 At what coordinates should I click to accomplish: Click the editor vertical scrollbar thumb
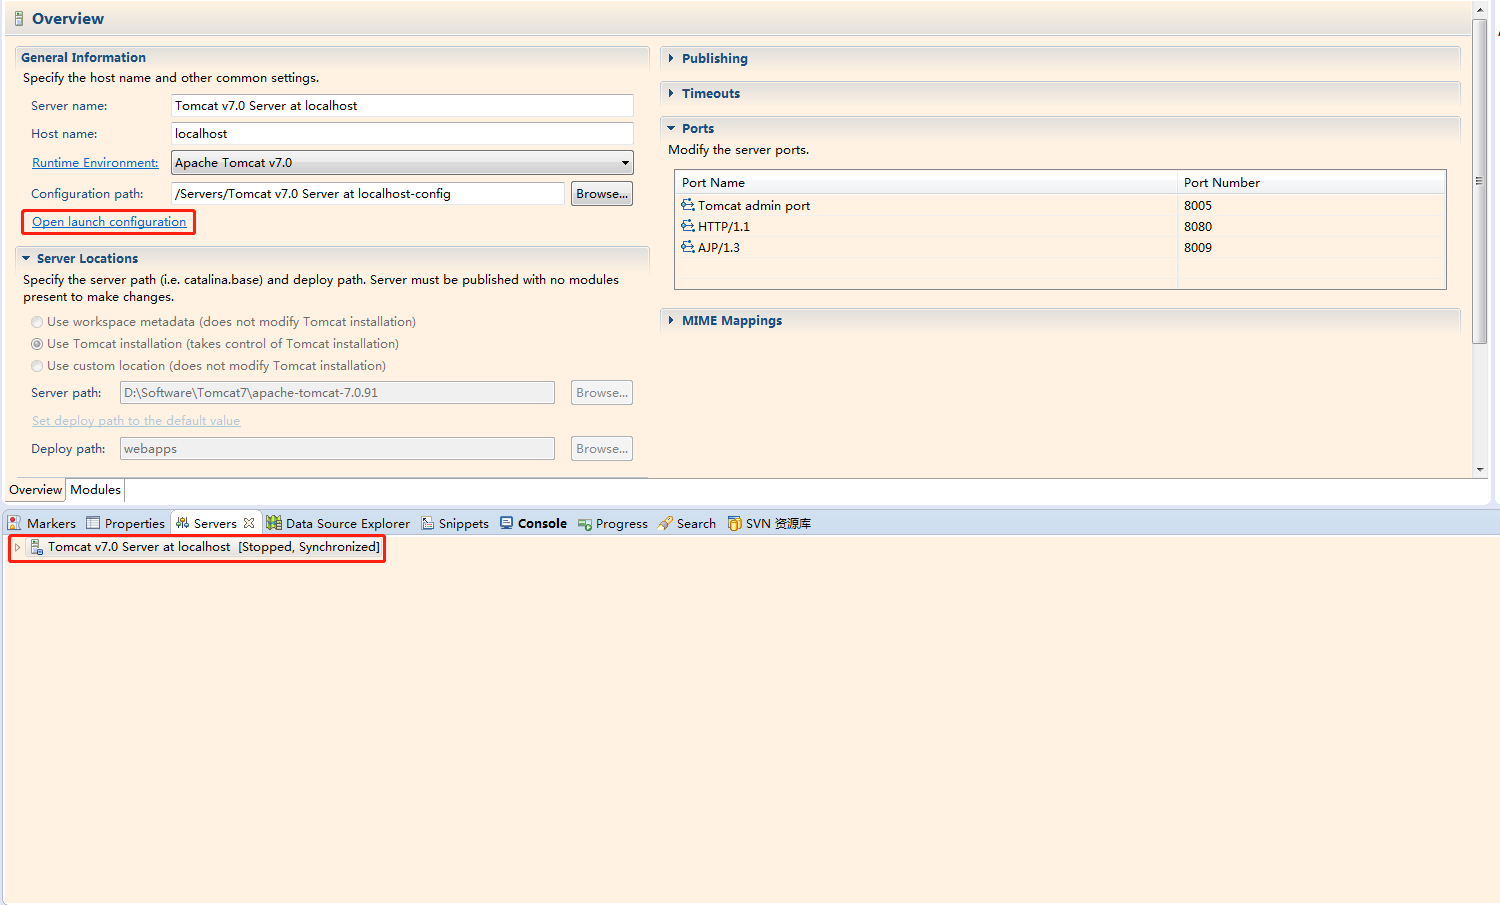pos(1480,181)
